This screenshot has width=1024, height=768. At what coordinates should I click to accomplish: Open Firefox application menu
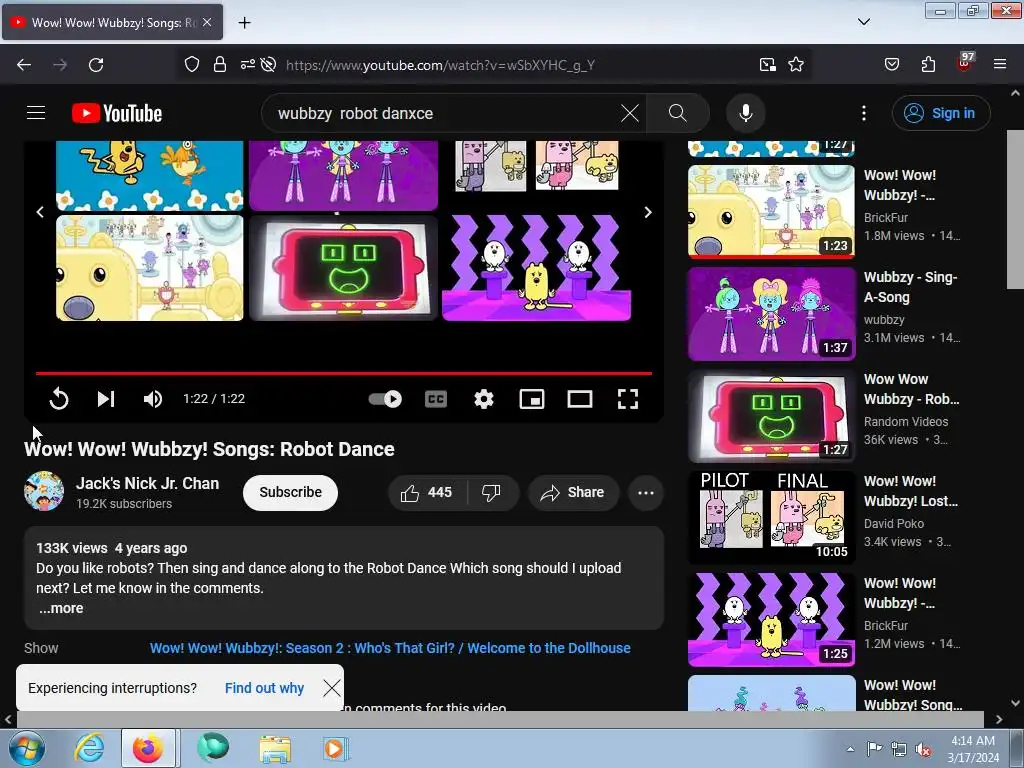(1000, 65)
